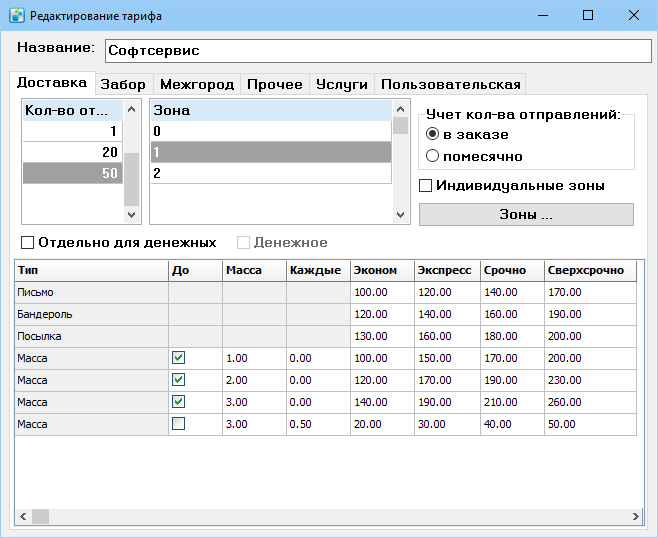The image size is (658, 538).
Task: Select zone 2 in Зона list
Action: pyautogui.click(x=271, y=173)
